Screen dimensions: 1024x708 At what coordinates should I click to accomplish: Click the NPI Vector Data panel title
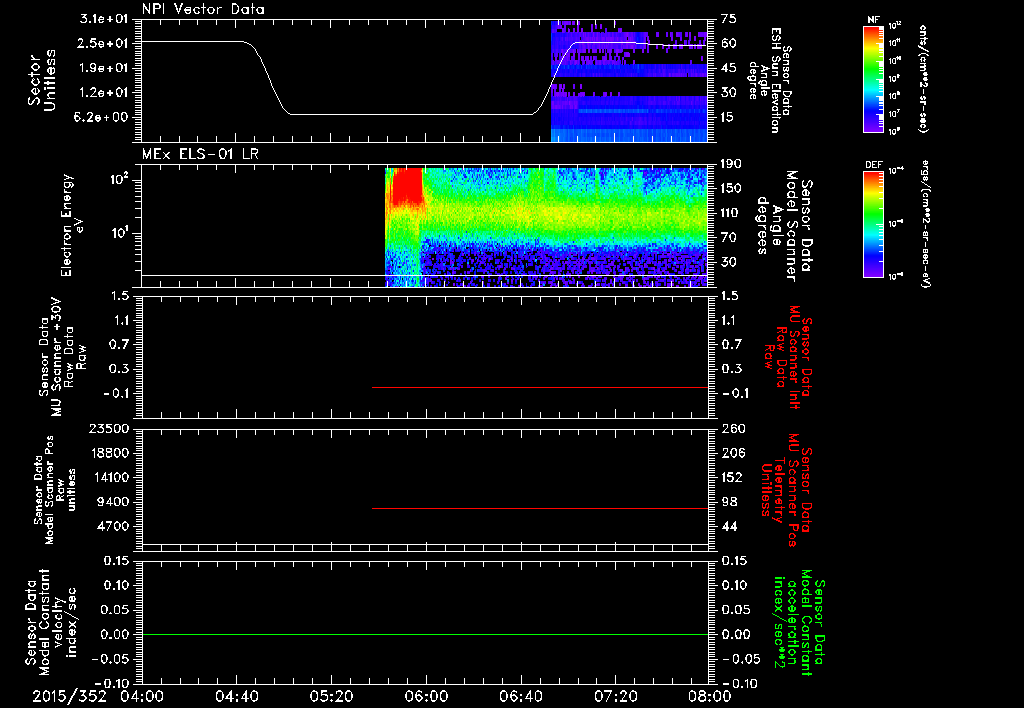(x=203, y=9)
